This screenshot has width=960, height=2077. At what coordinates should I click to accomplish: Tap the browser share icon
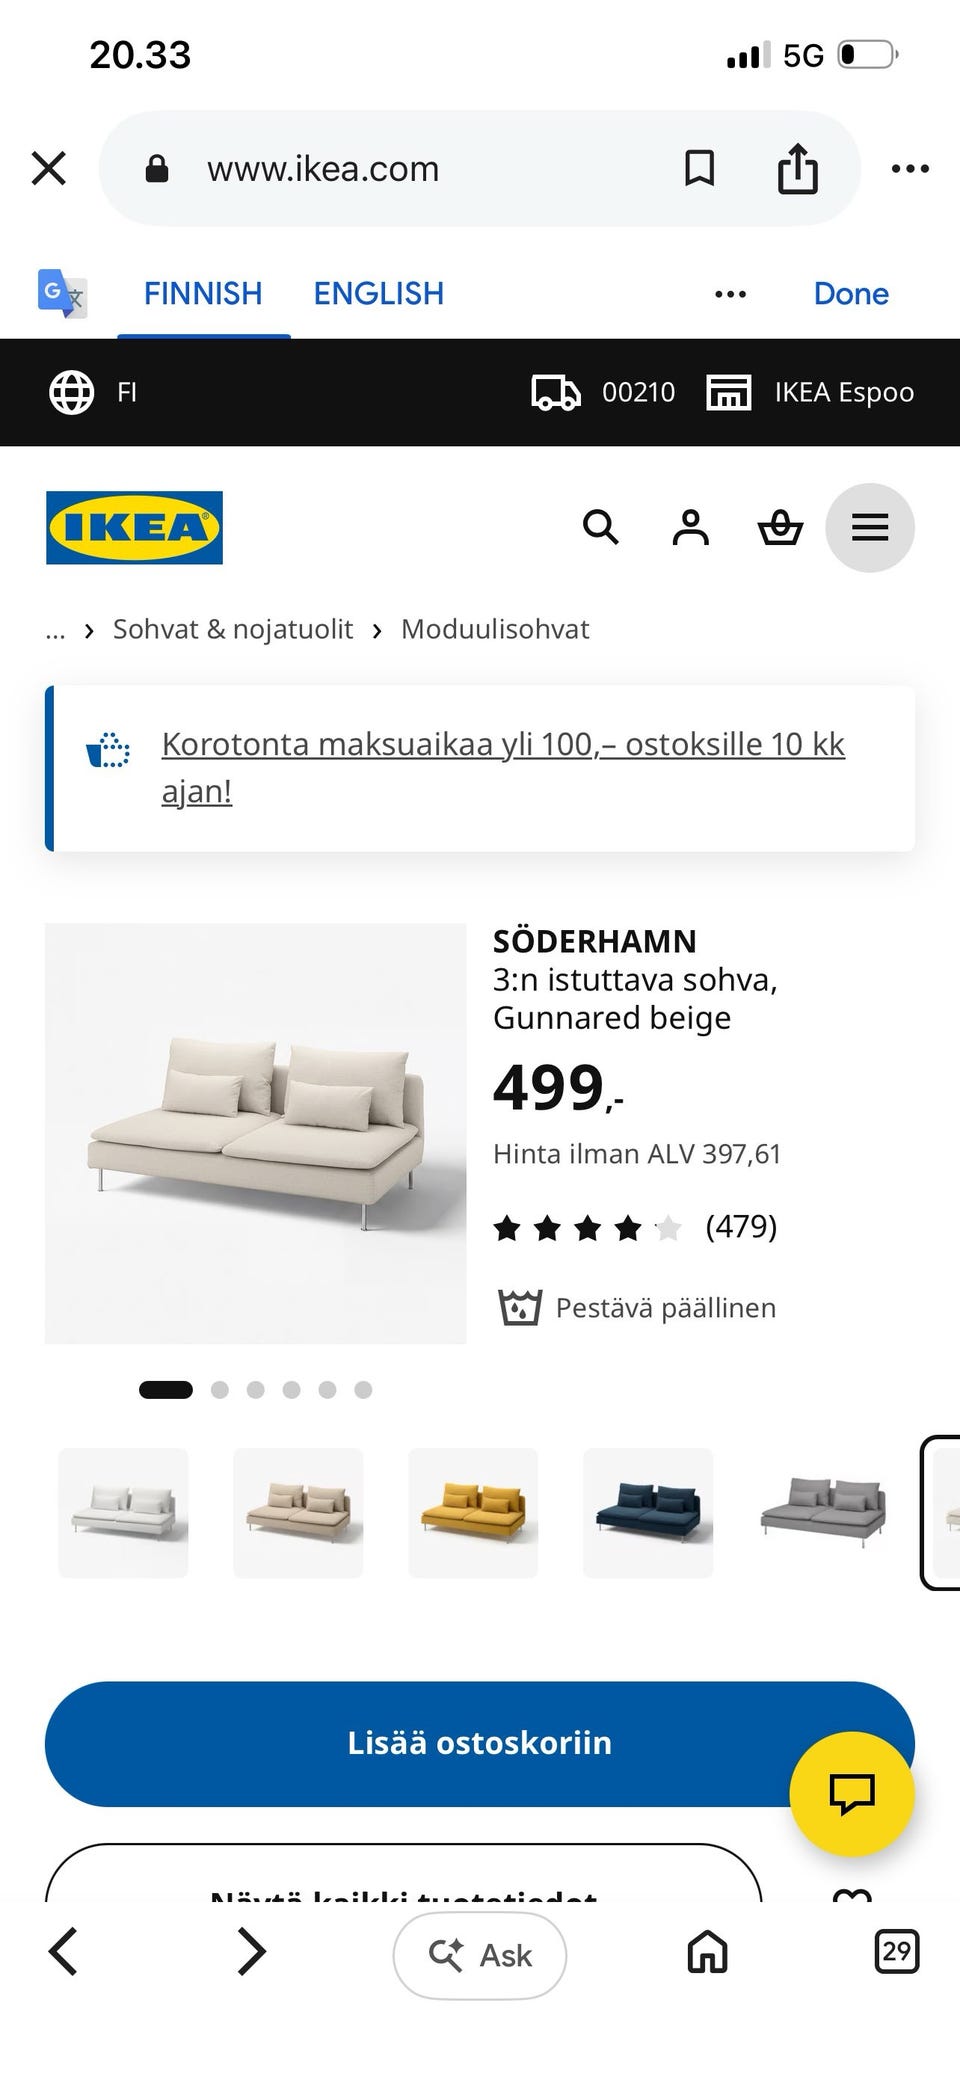(x=798, y=168)
